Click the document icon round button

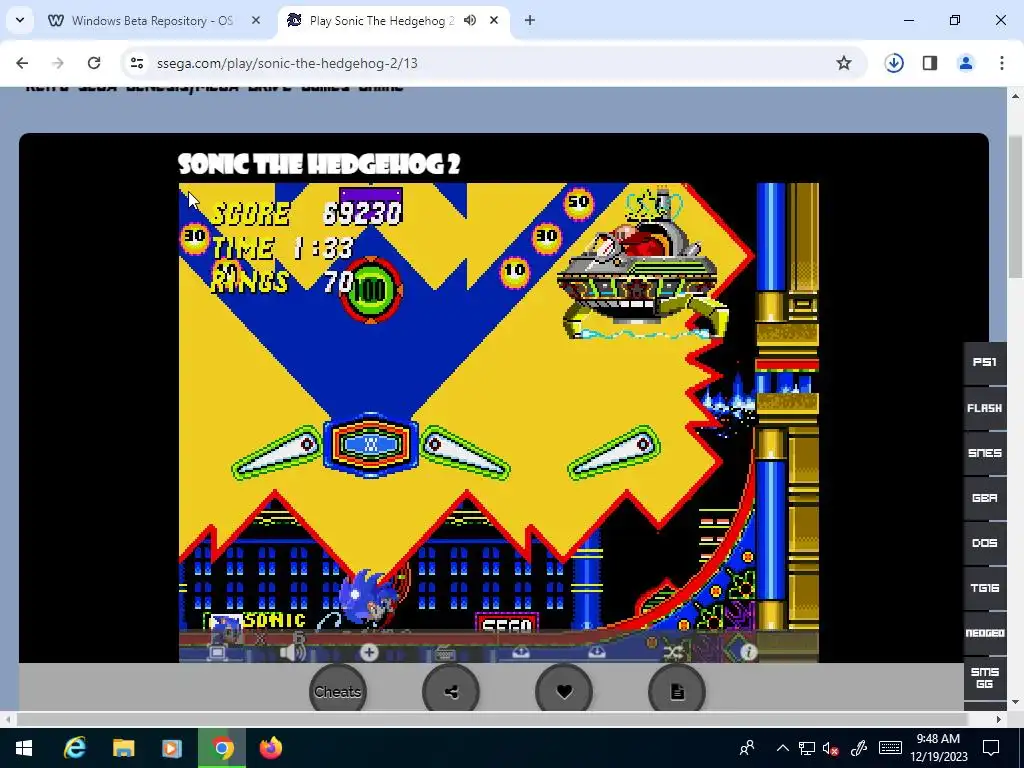coord(677,692)
